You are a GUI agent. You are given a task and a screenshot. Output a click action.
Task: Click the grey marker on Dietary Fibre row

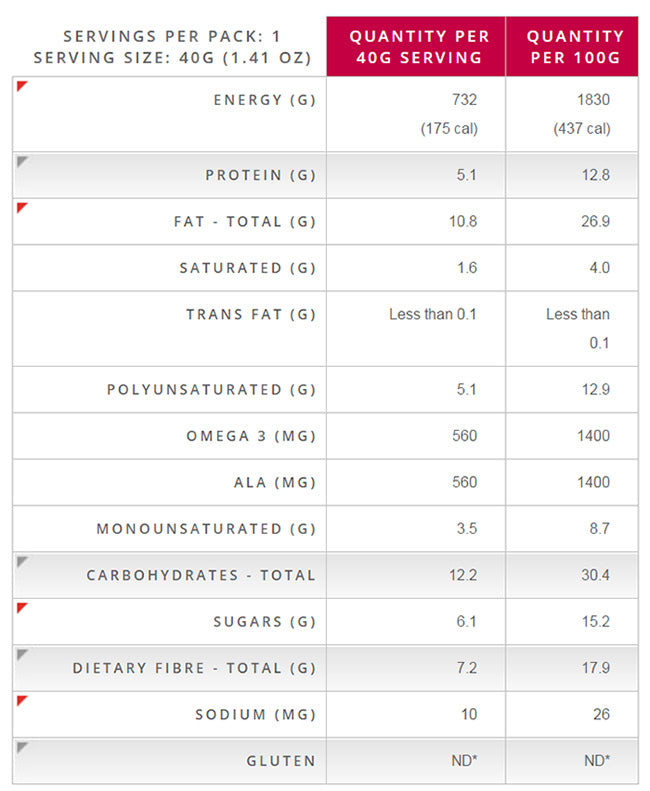[x=22, y=654]
